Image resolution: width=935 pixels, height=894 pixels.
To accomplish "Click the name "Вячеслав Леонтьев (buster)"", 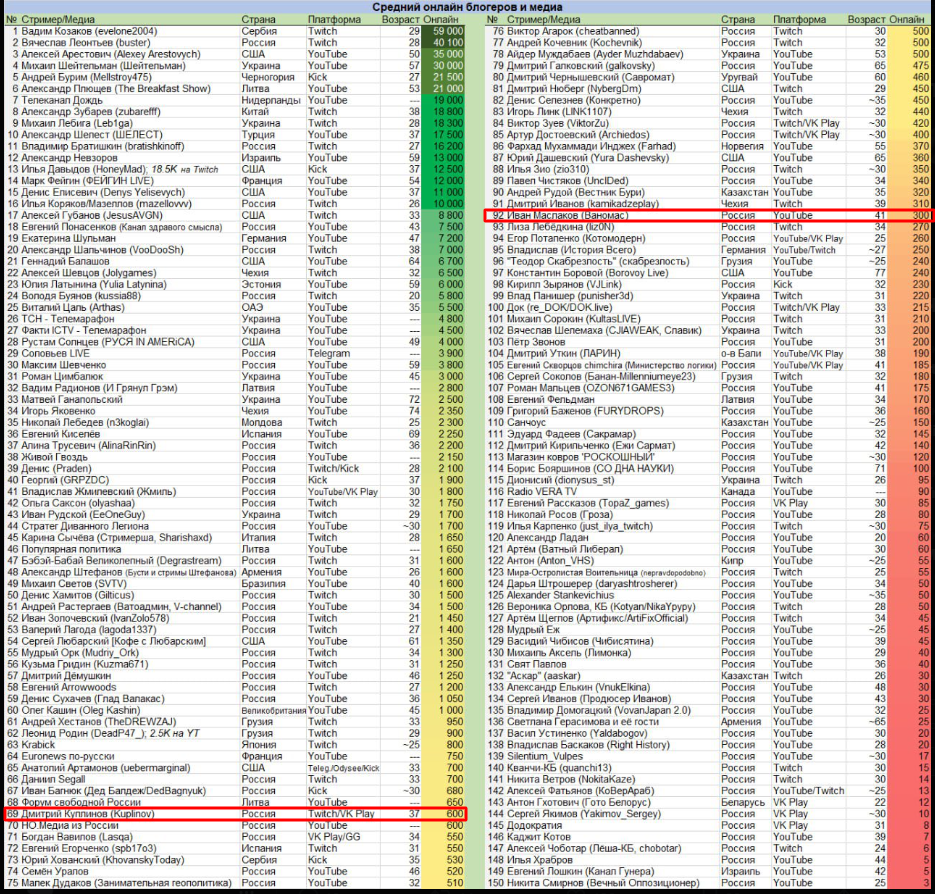I will point(86,42).
